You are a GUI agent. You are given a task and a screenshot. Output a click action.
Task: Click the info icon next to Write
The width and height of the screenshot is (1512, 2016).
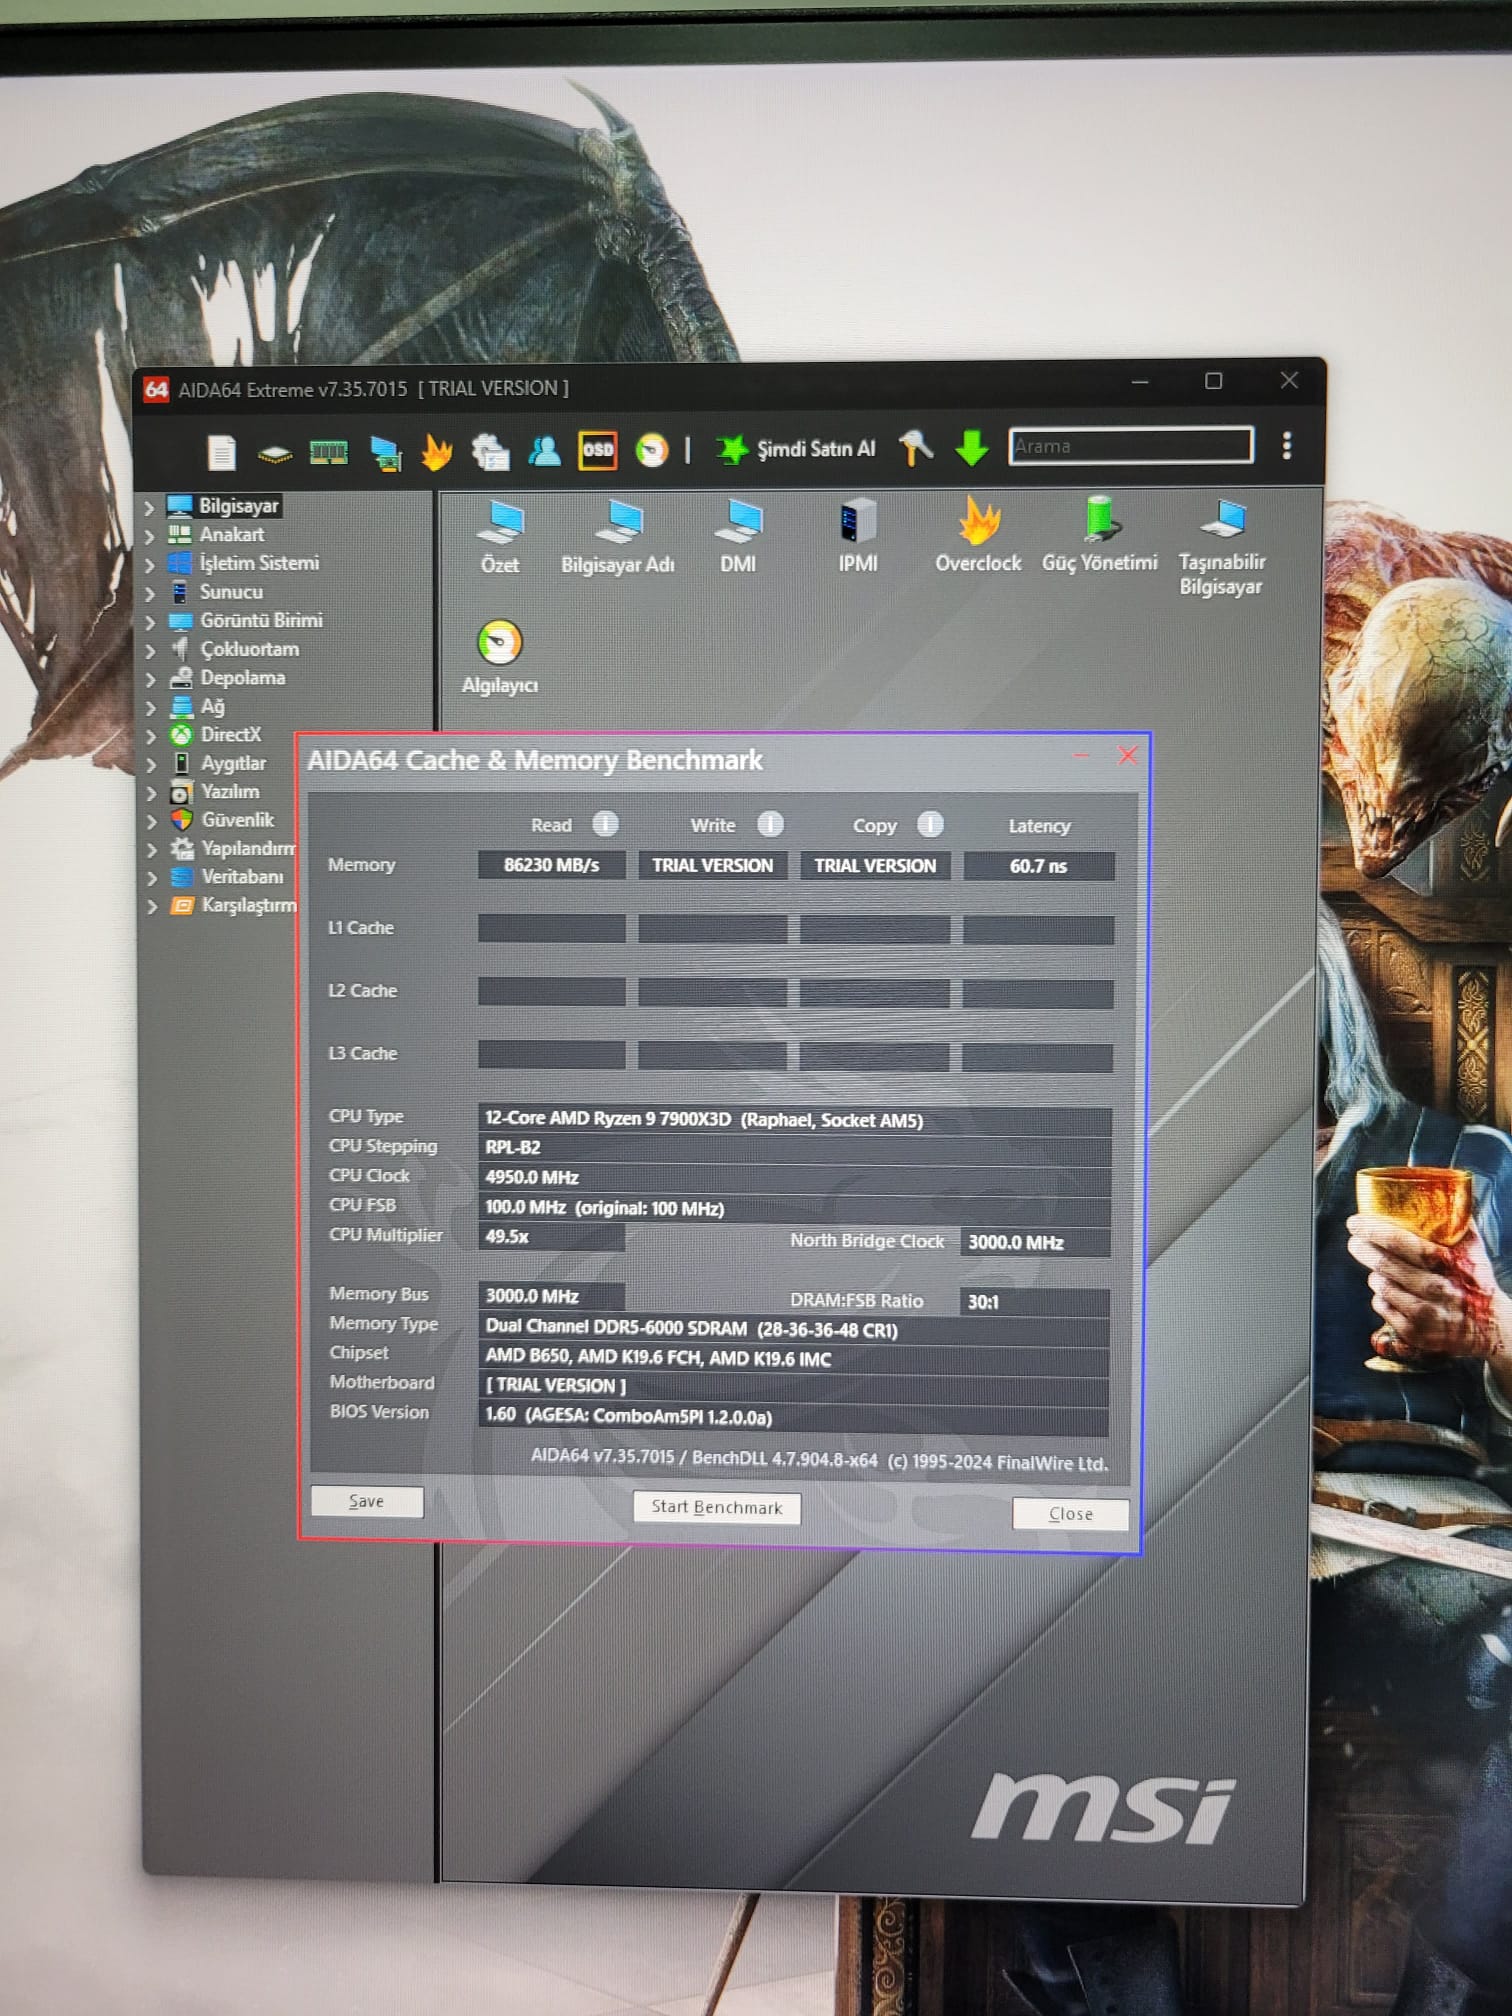tap(770, 823)
